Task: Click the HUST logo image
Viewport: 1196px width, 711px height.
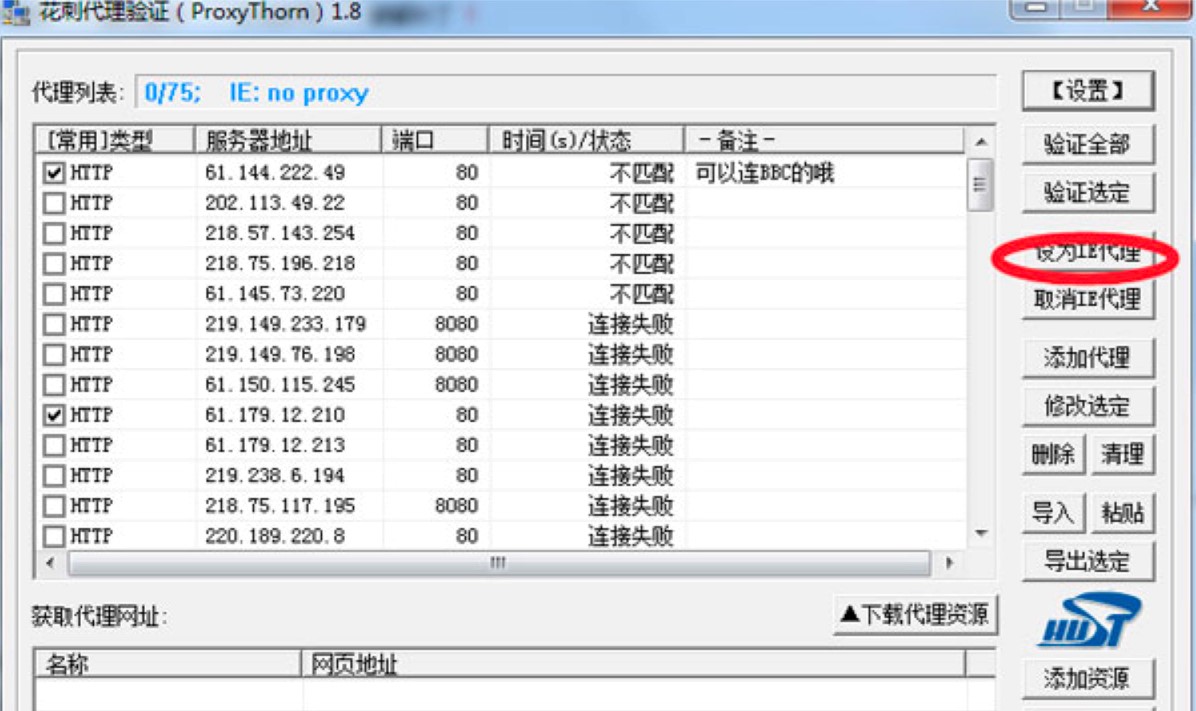Action: [1089, 622]
